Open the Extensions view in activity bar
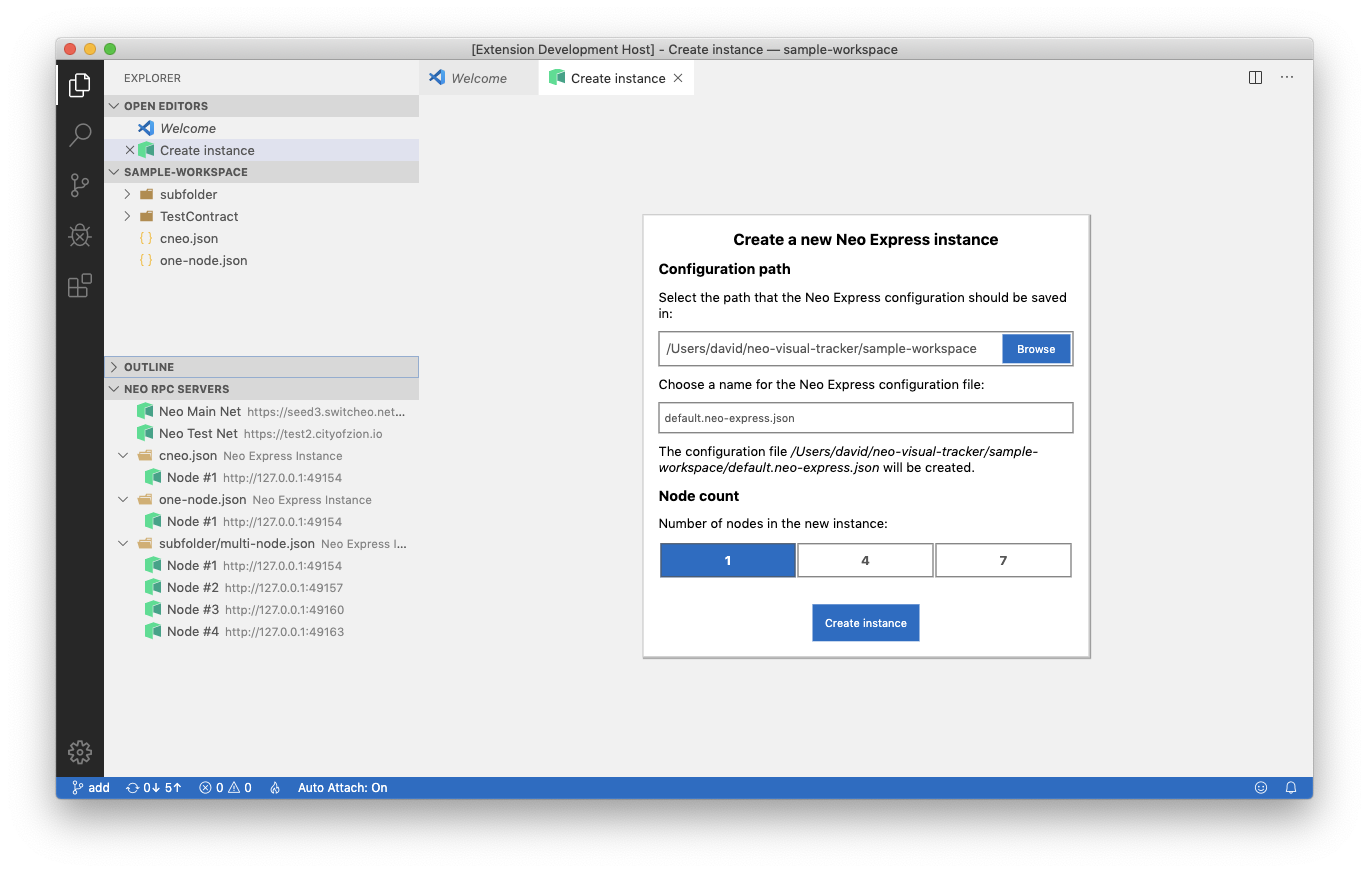 click(x=80, y=286)
